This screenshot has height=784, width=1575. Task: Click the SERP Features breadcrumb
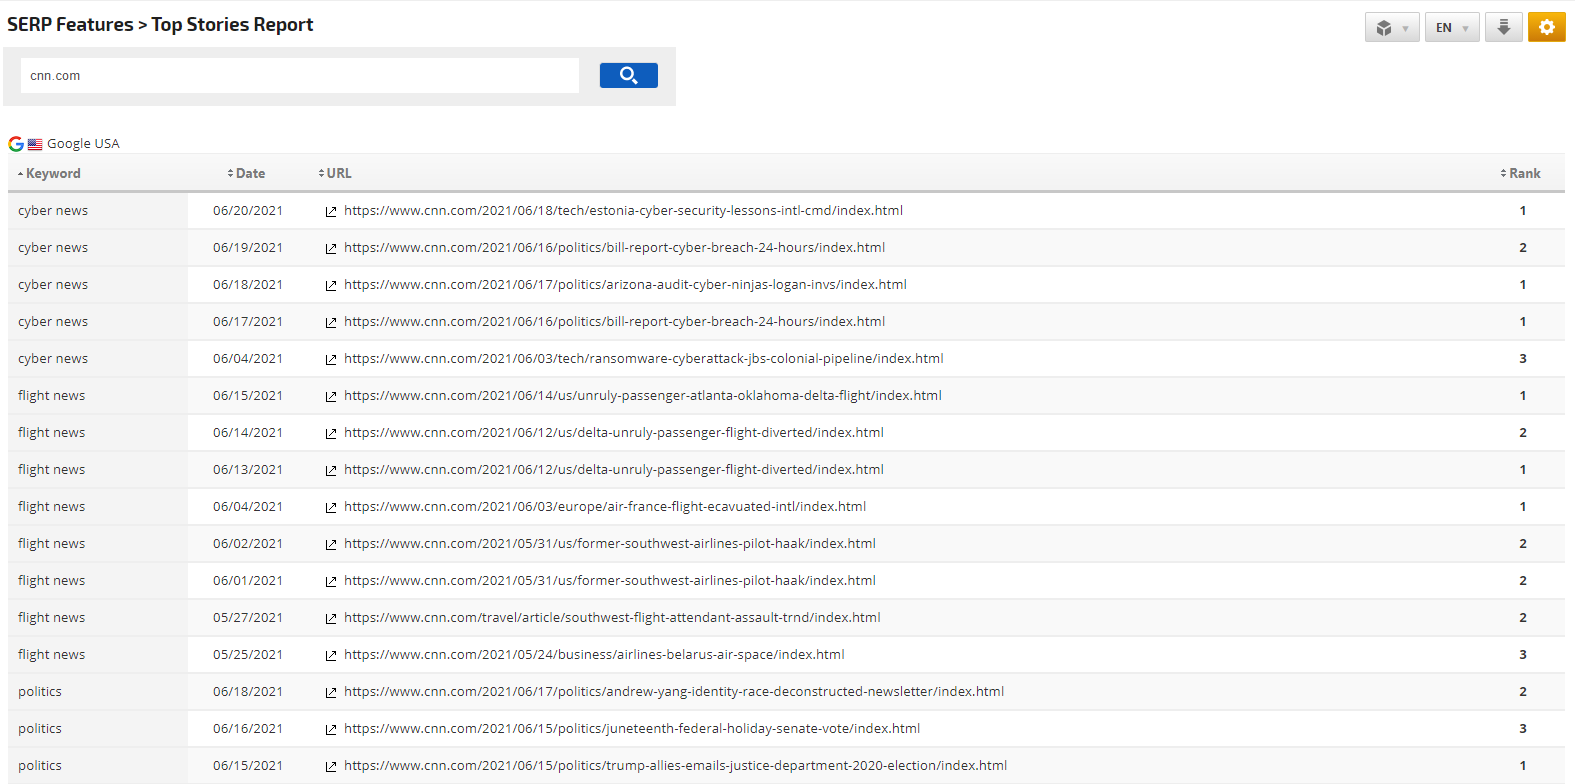click(70, 25)
